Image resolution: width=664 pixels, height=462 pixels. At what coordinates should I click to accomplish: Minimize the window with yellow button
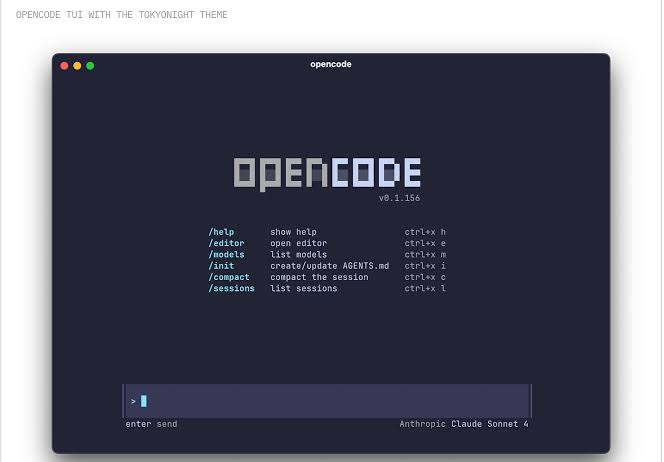[77, 66]
